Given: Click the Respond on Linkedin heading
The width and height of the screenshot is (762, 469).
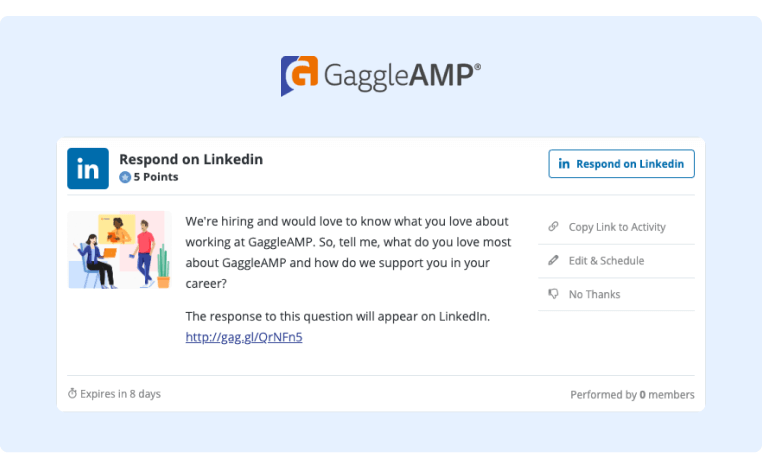Looking at the screenshot, I should click(191, 159).
